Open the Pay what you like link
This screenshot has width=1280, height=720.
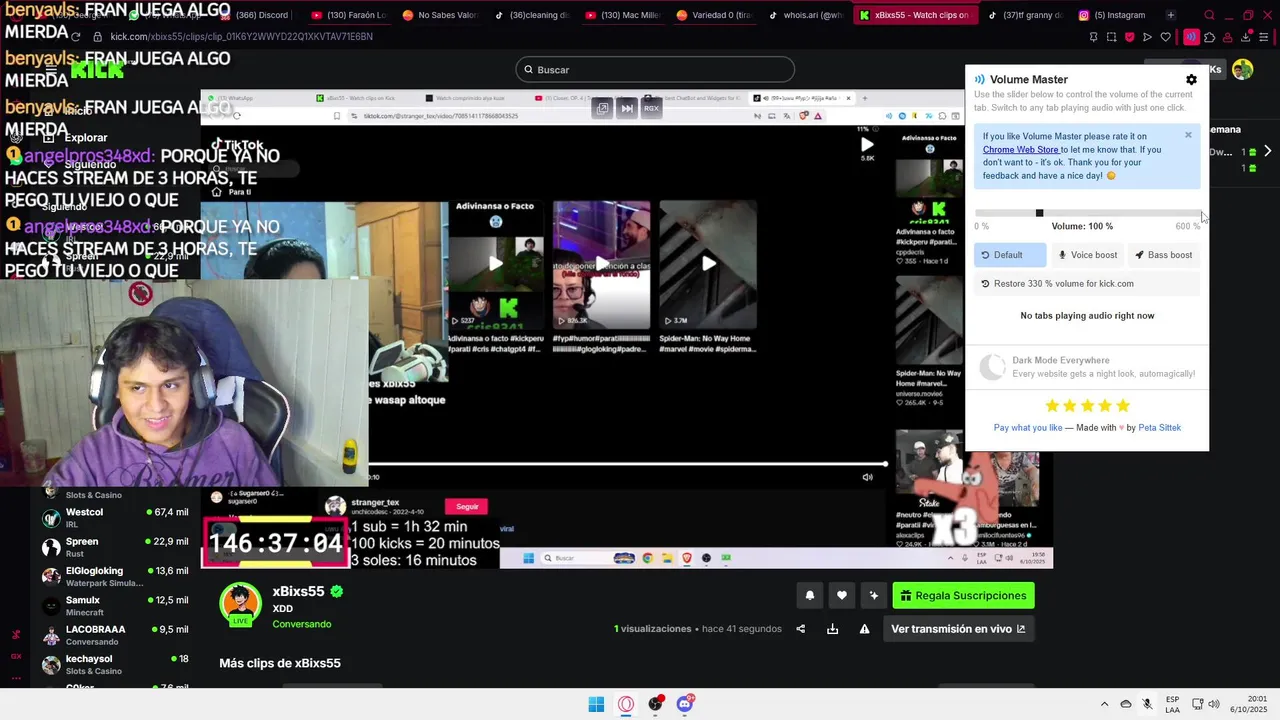point(1028,428)
